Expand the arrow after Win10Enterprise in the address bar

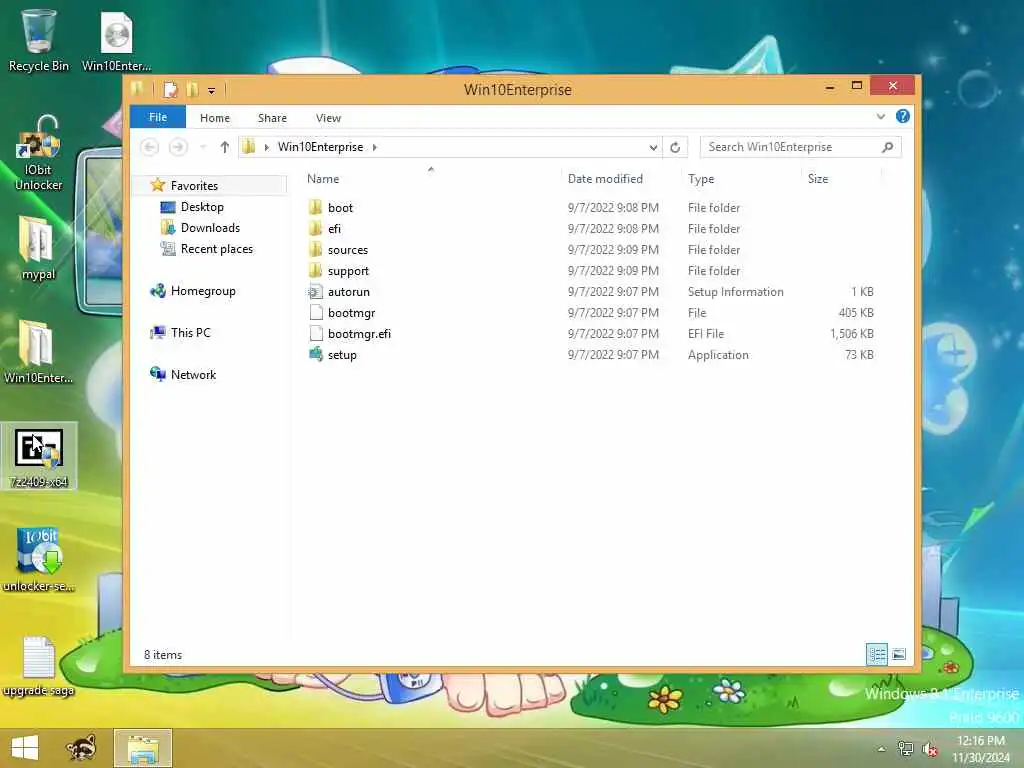tap(374, 148)
